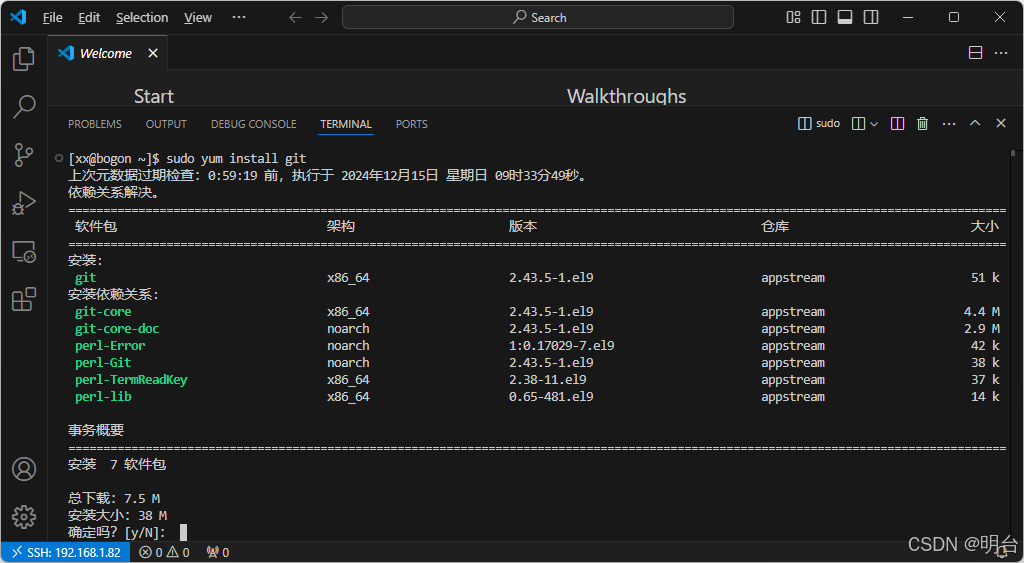Image resolution: width=1024 pixels, height=563 pixels.
Task: Open the overflow menu ellipsis in menu bar
Action: (239, 18)
